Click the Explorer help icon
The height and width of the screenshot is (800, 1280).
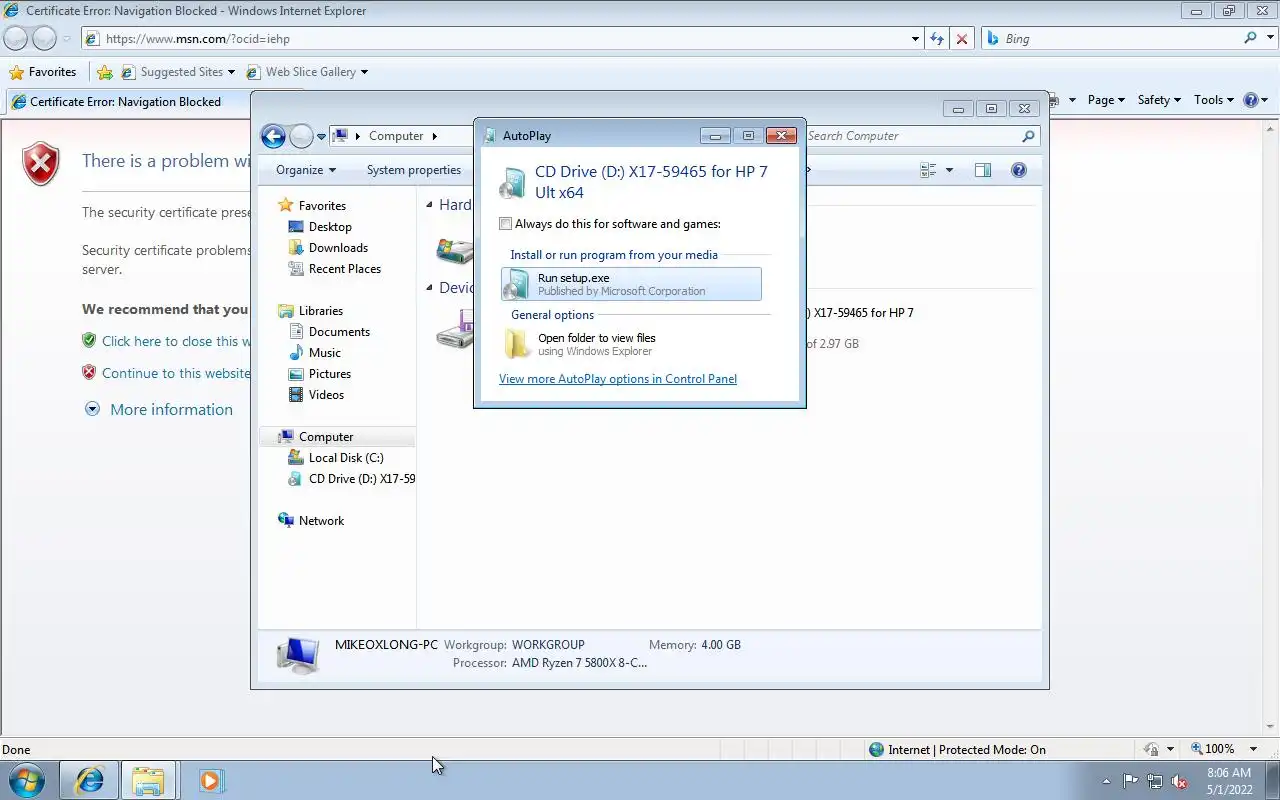tap(1019, 170)
